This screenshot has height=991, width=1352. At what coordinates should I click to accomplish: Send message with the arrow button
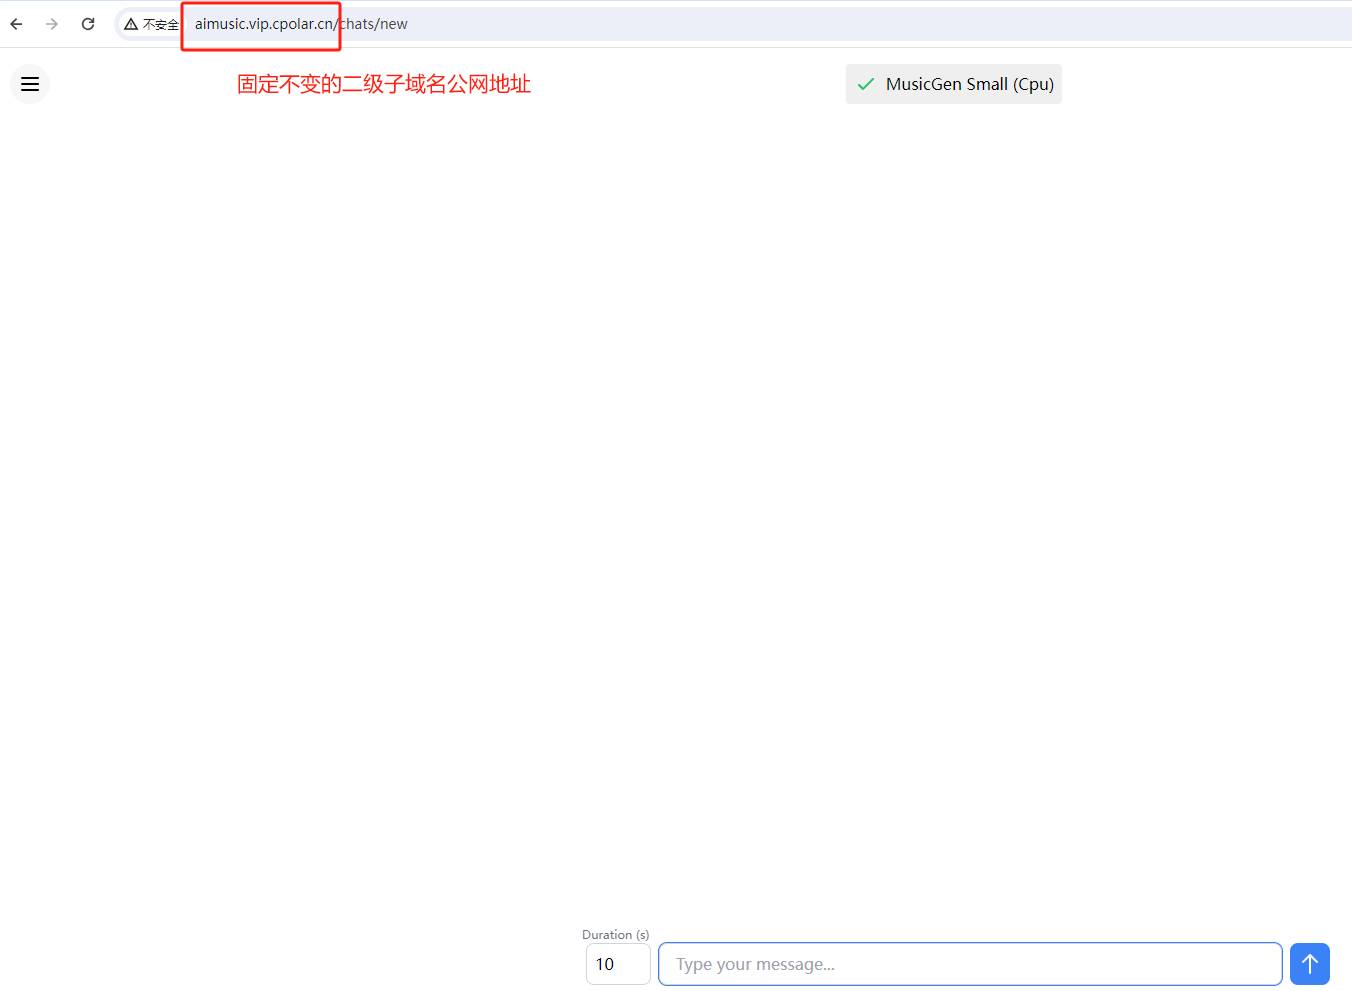click(1310, 964)
